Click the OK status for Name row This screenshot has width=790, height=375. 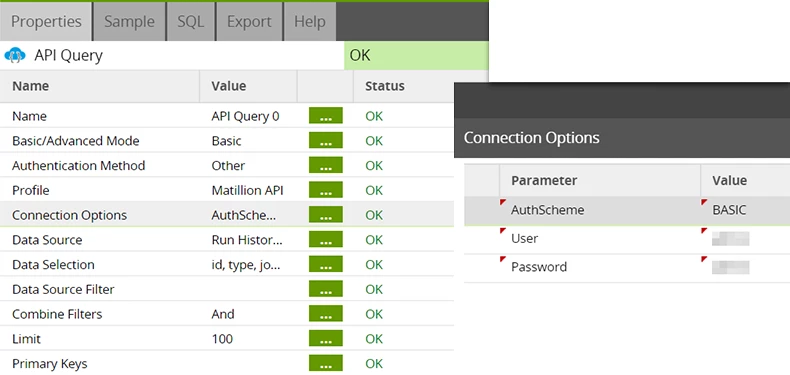pos(374,116)
